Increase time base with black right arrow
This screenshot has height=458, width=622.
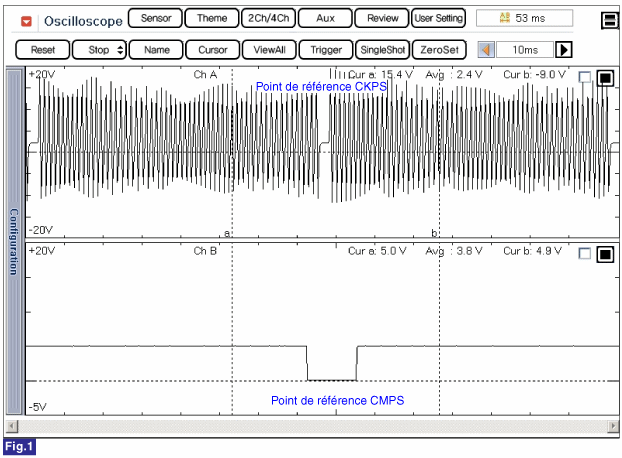coord(564,49)
